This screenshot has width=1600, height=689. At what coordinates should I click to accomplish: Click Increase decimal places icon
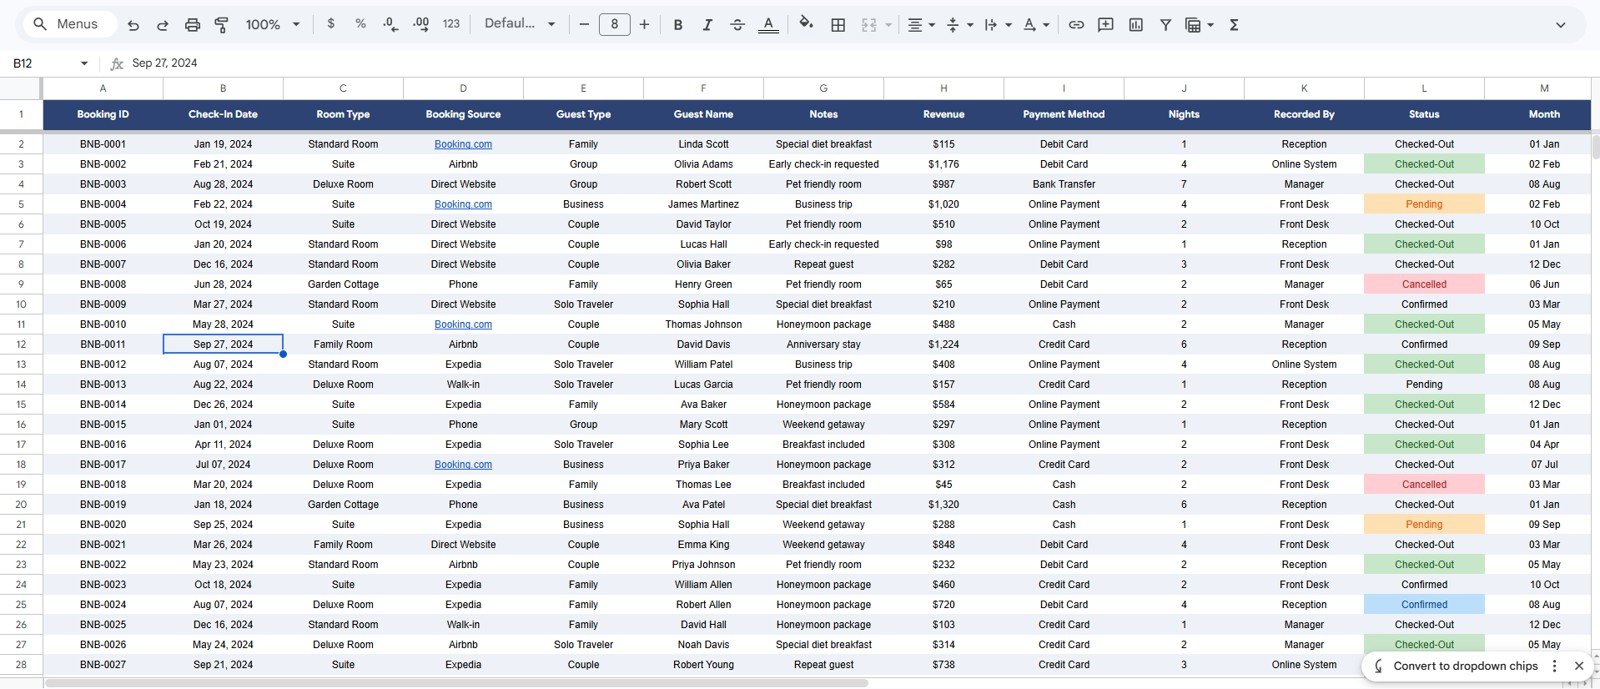421,24
